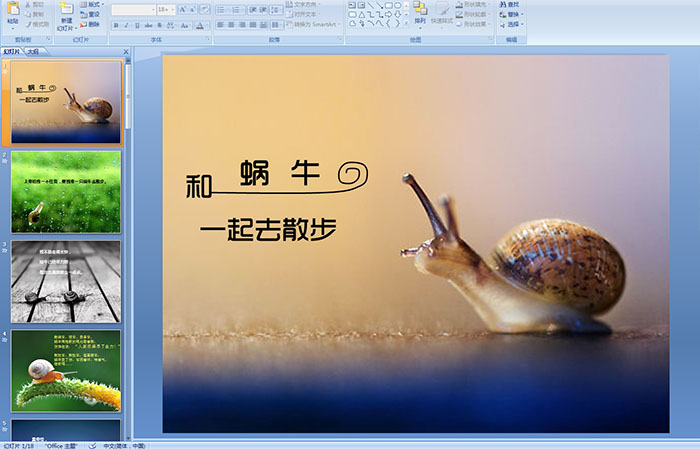Increase font size with the large A icon
Image resolution: width=700 pixels, height=449 pixels.
point(183,9)
